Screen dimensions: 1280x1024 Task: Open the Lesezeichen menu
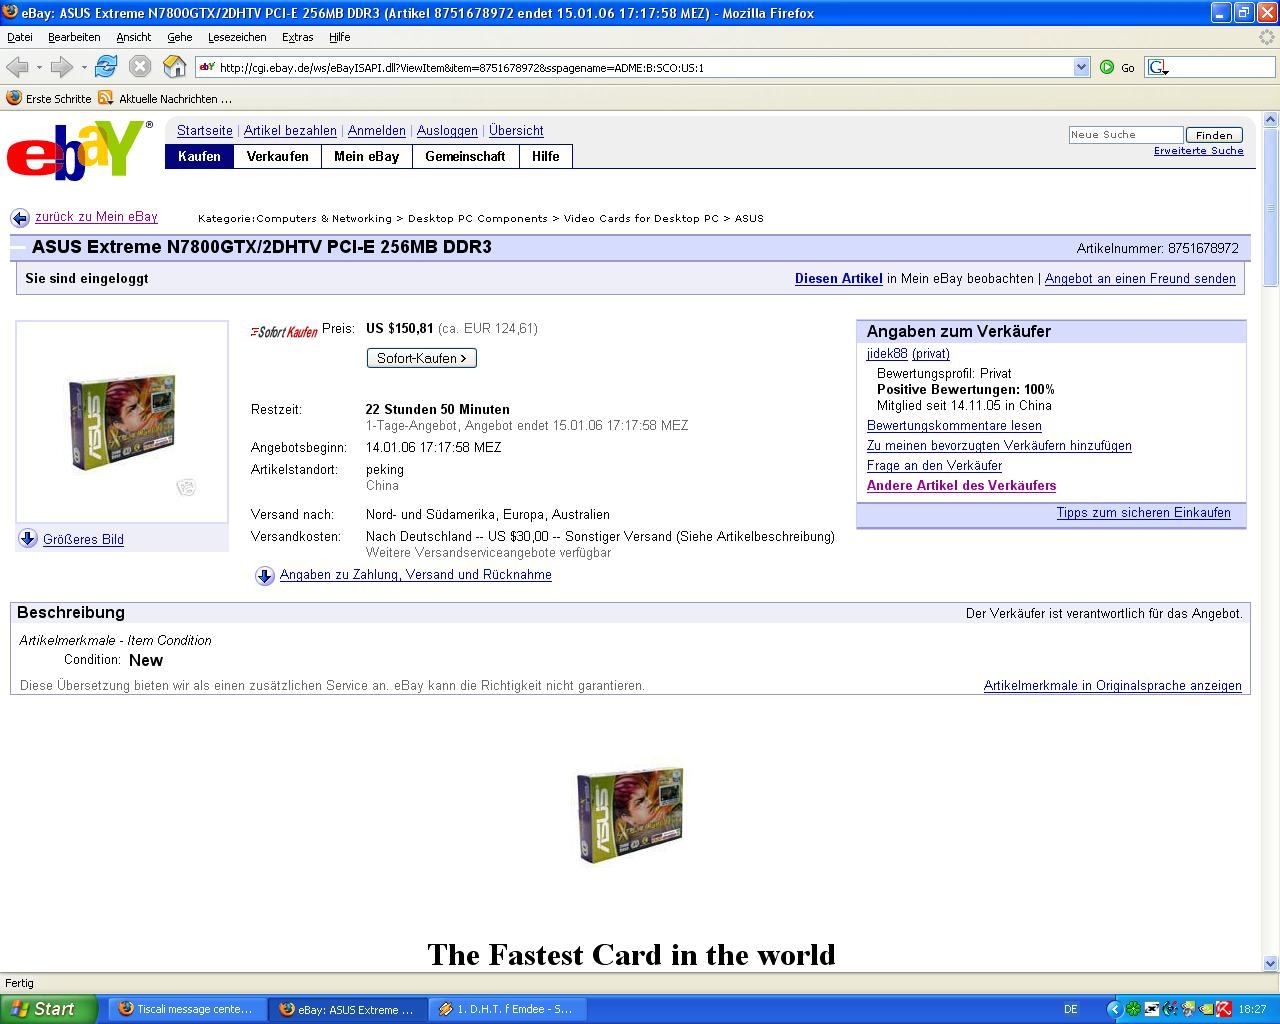tap(237, 37)
